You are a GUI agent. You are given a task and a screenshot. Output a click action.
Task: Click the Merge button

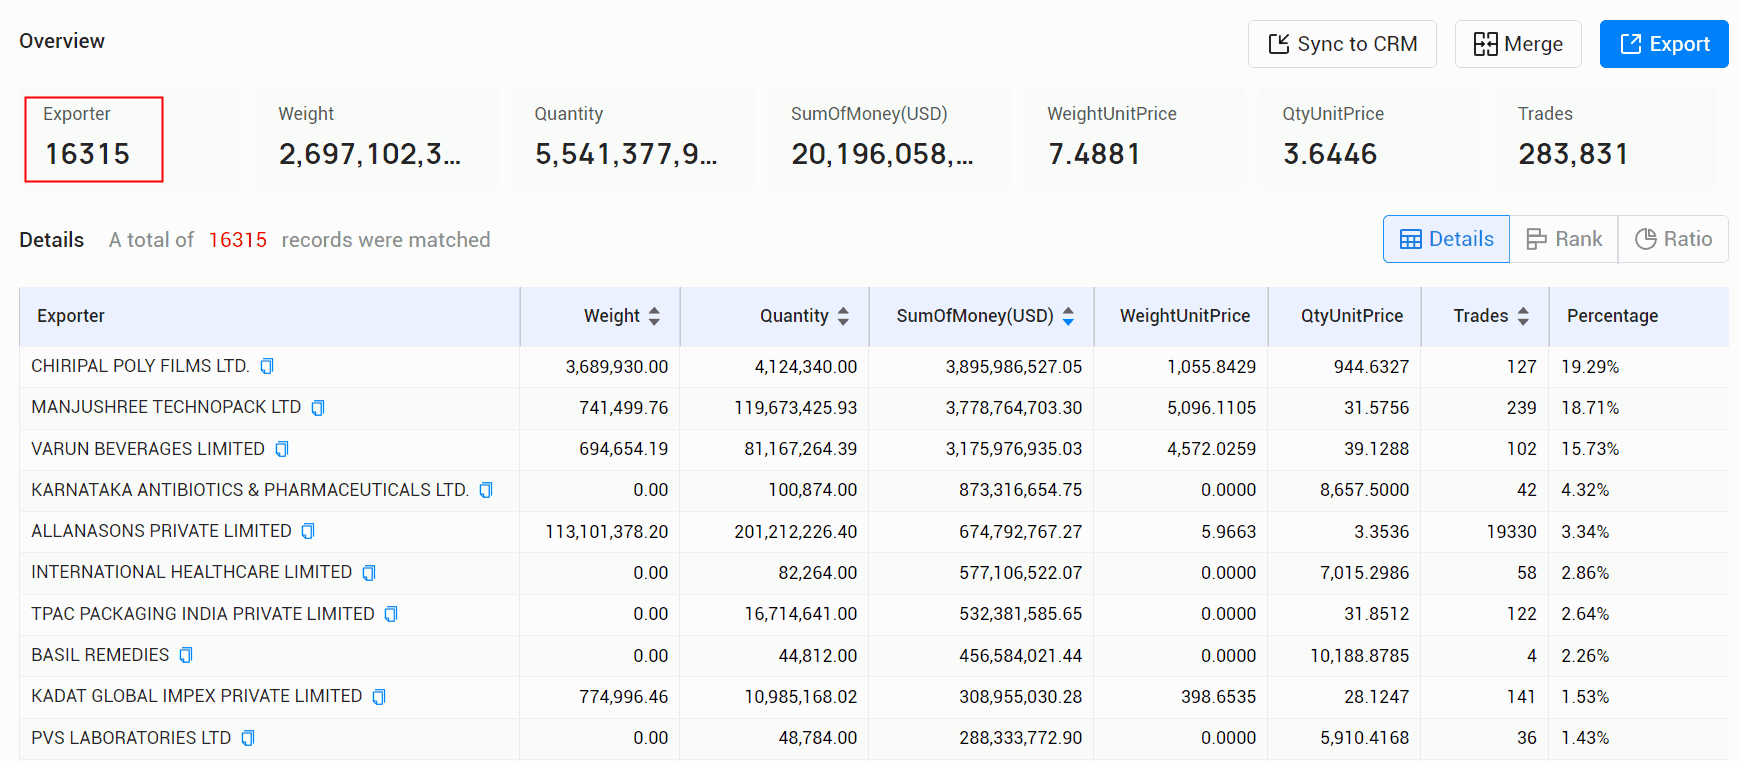(x=1518, y=44)
